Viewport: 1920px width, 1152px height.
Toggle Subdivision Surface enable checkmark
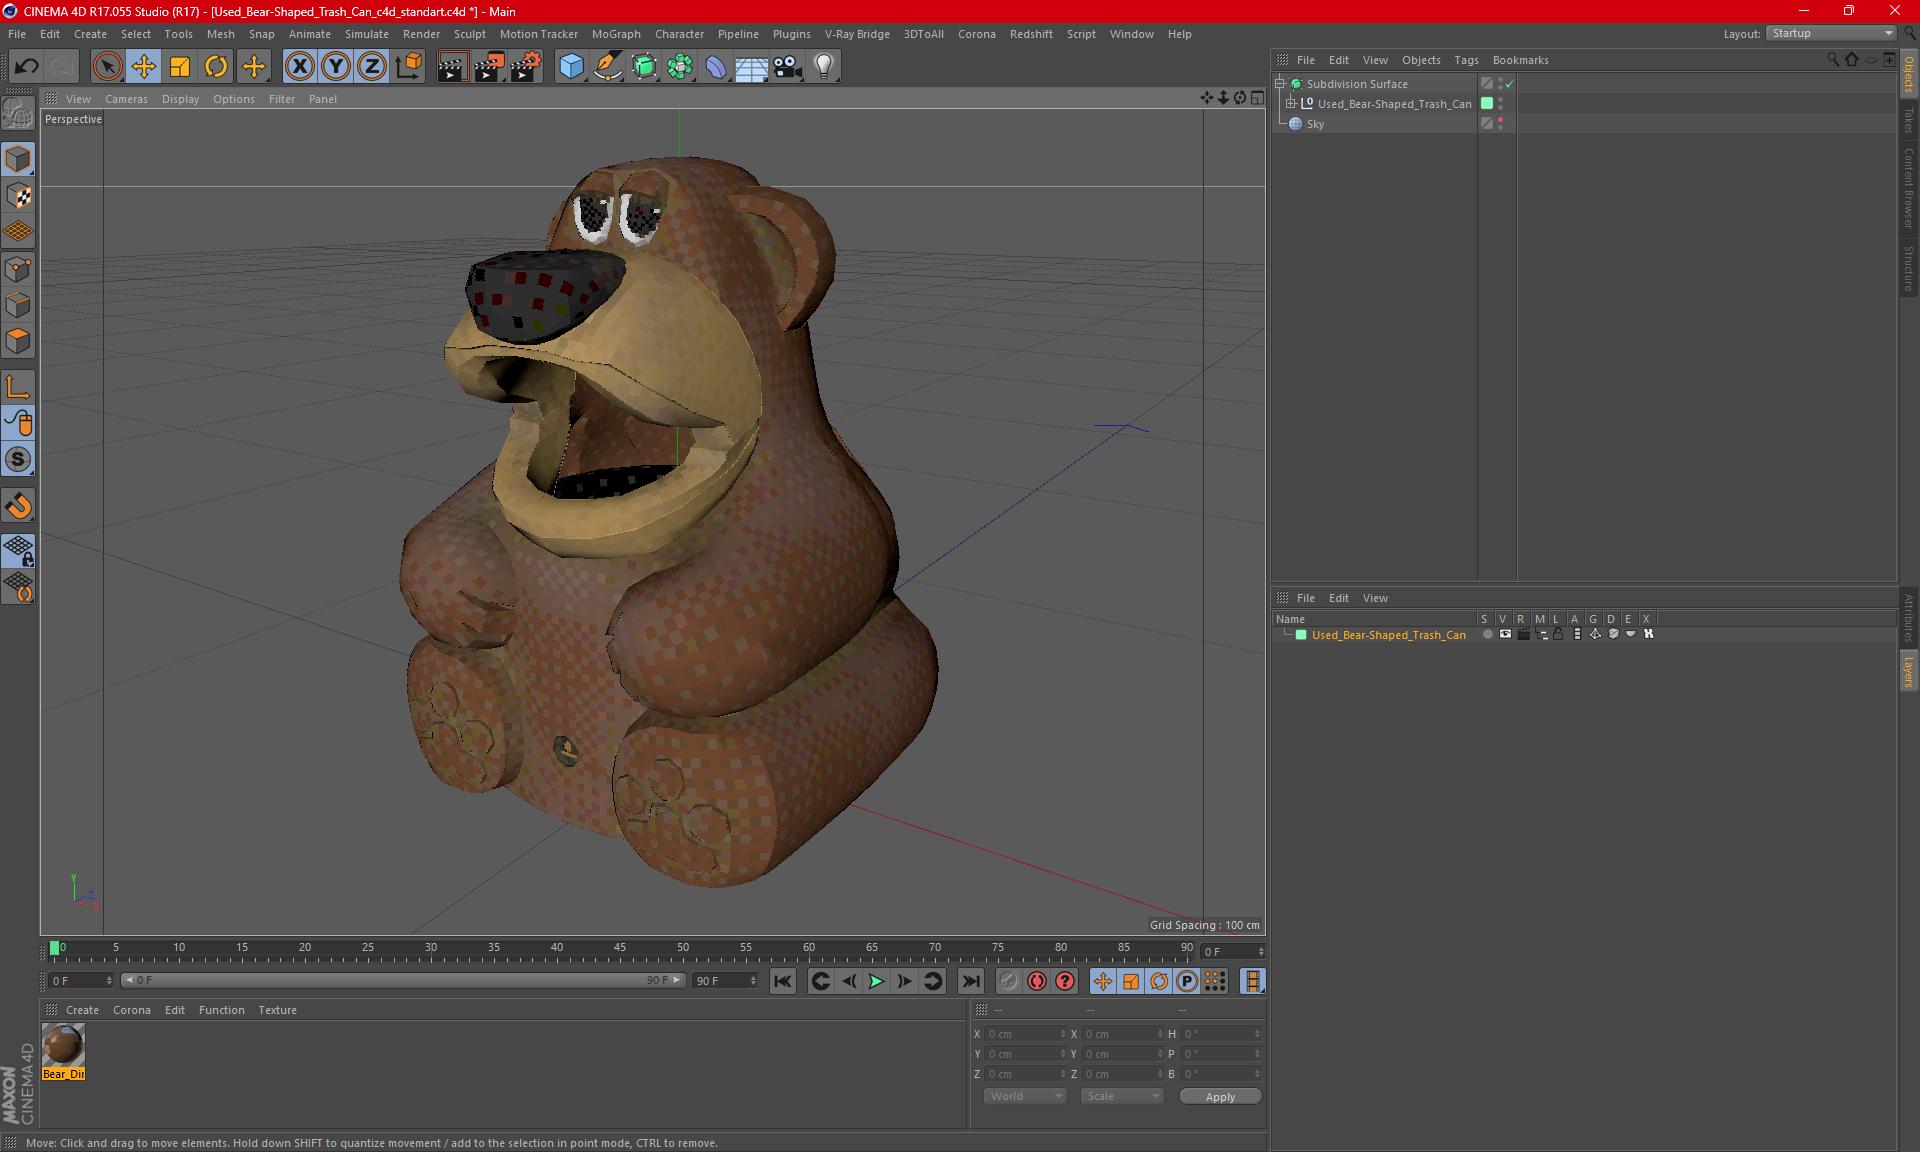coord(1509,84)
